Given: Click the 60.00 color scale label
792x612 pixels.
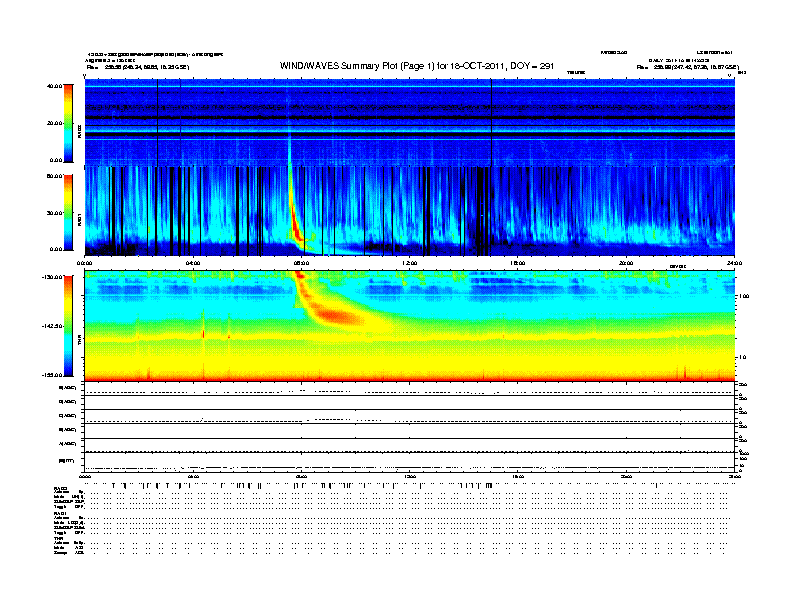Looking at the screenshot, I should click(54, 176).
